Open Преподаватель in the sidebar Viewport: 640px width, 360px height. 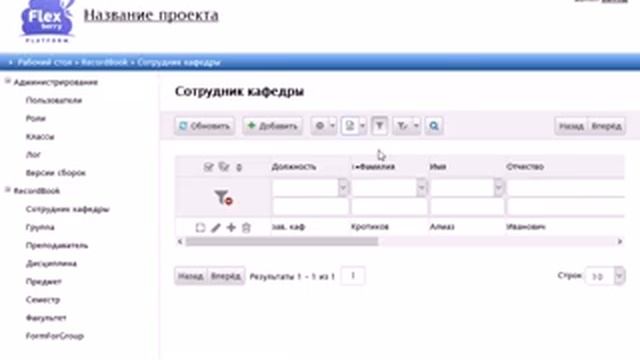point(57,245)
